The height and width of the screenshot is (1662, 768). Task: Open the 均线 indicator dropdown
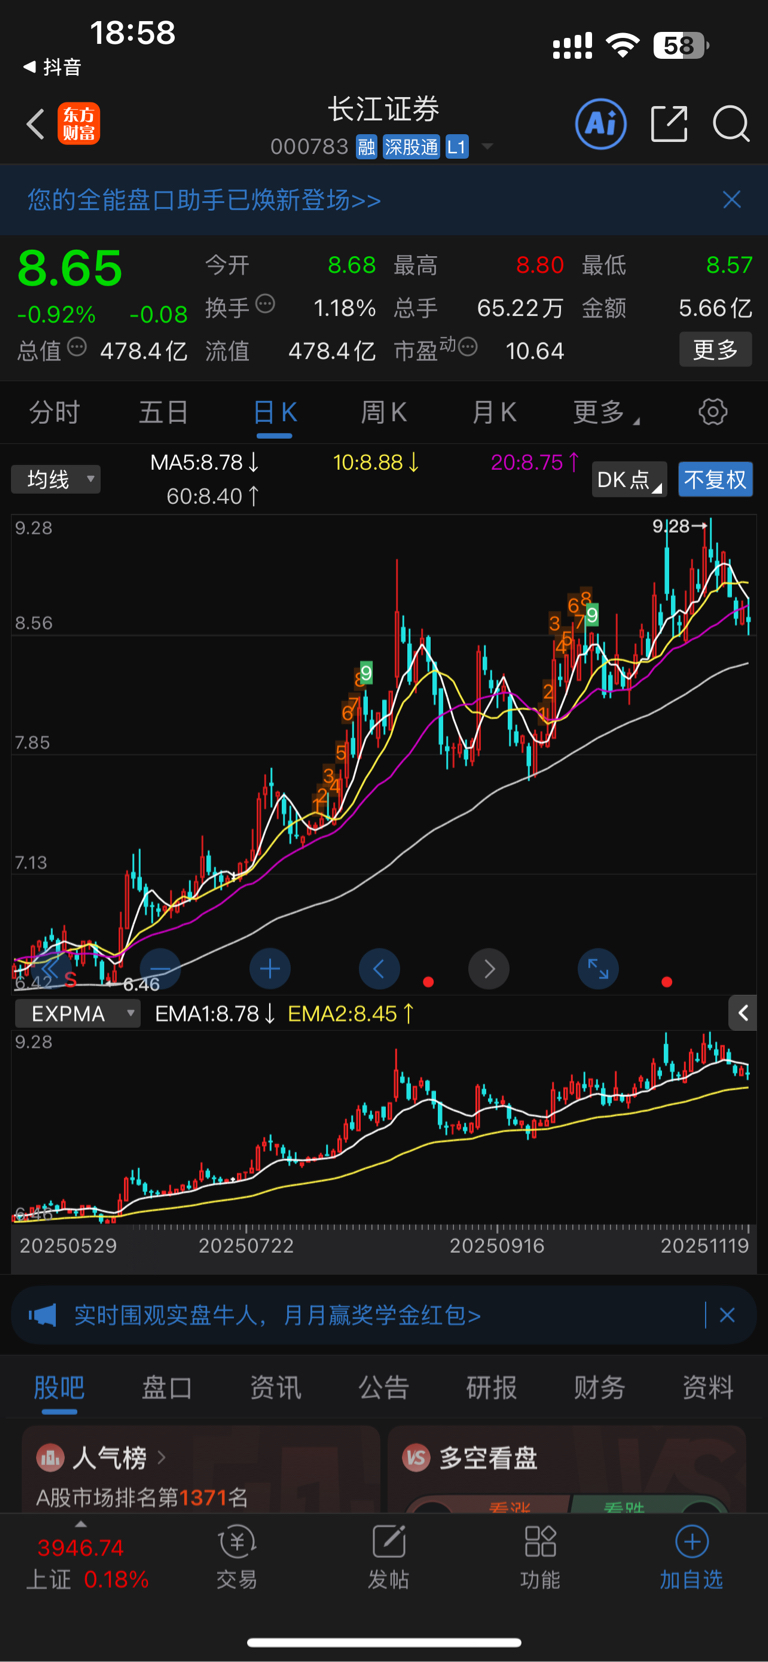click(56, 479)
